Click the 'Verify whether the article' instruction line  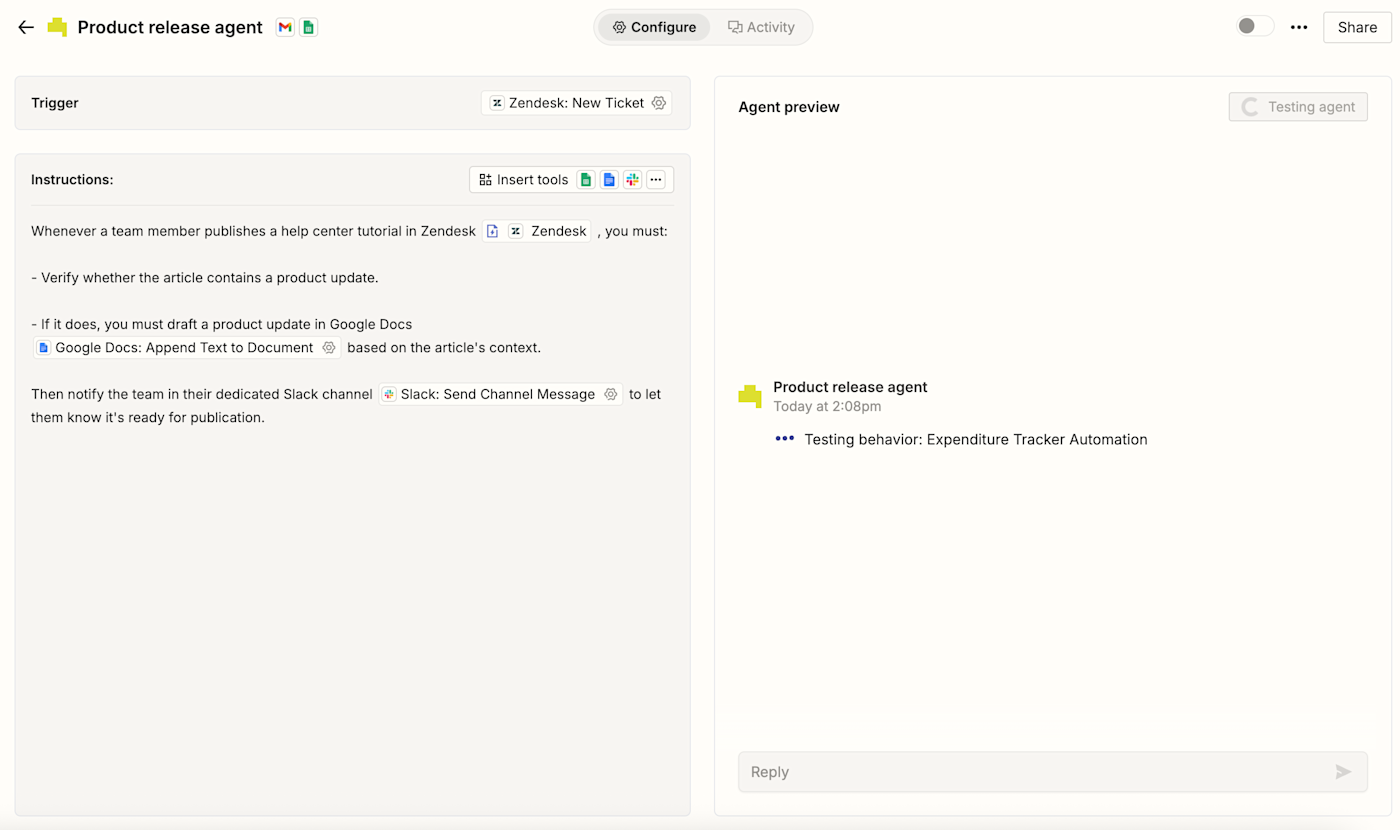(x=205, y=277)
